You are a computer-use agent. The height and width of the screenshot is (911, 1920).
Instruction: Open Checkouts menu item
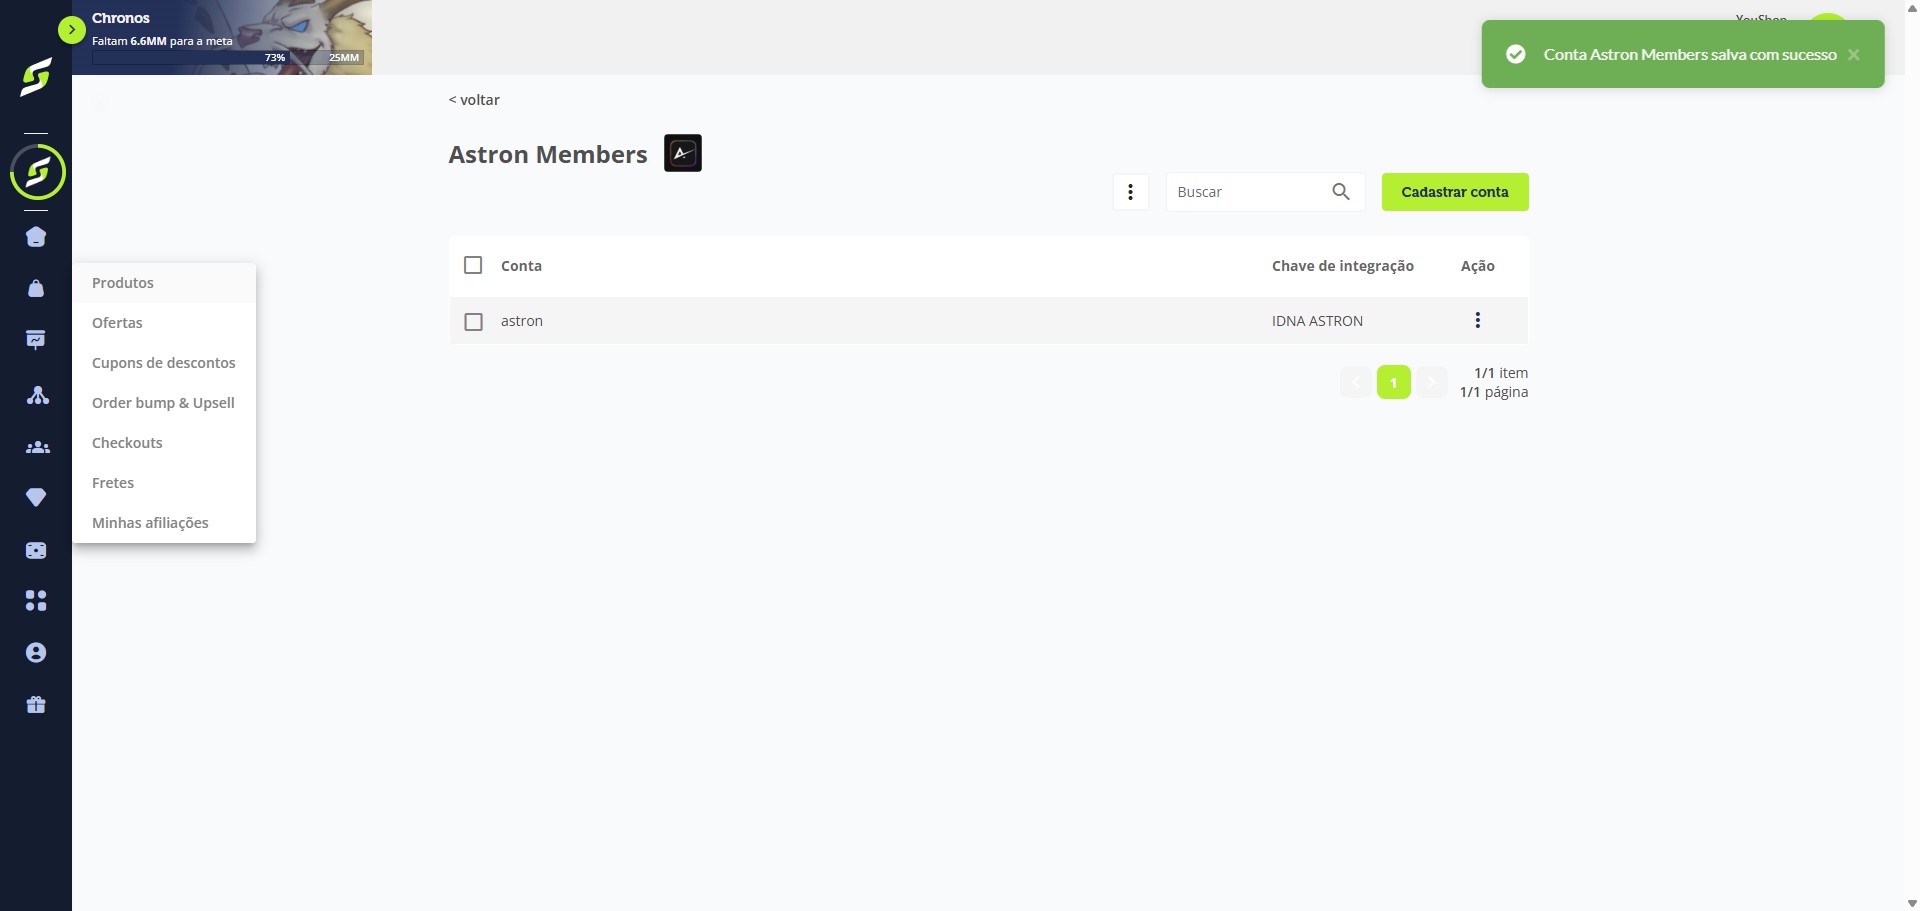pos(164,443)
